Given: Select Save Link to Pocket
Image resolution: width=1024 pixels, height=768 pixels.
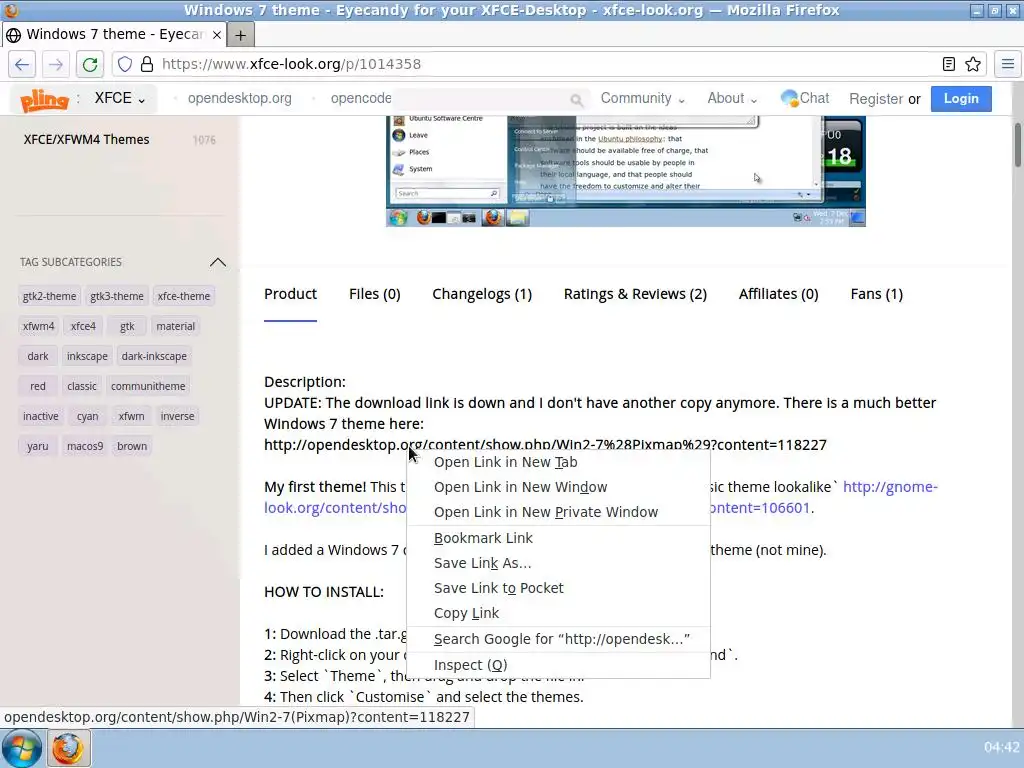Looking at the screenshot, I should point(558,588).
